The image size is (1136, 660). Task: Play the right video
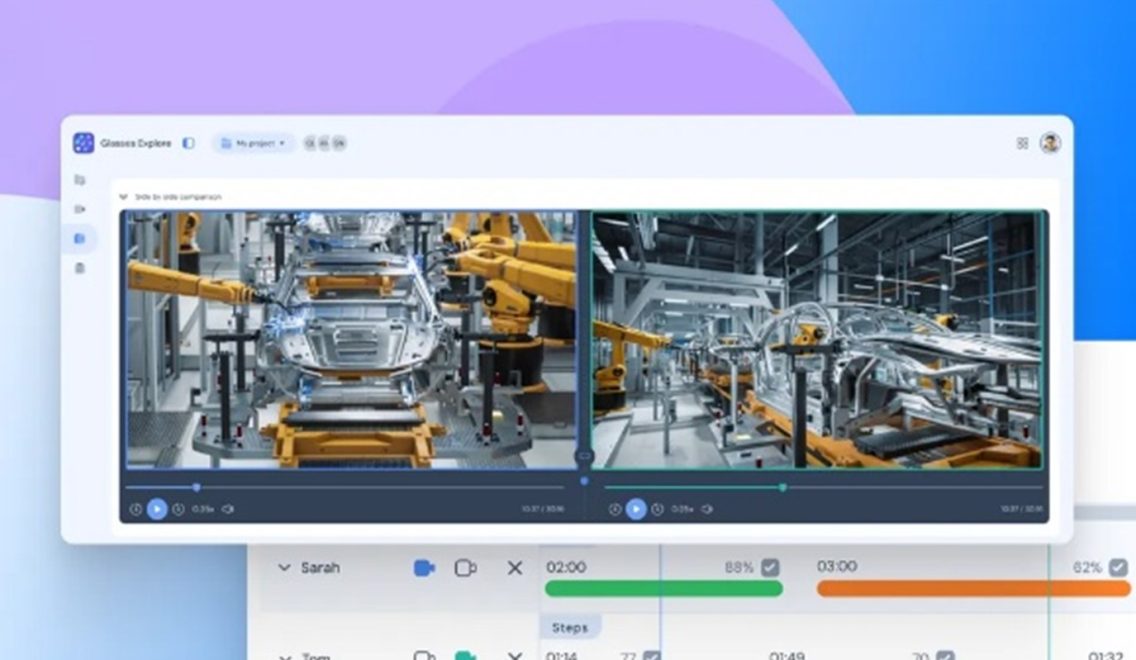click(x=636, y=509)
